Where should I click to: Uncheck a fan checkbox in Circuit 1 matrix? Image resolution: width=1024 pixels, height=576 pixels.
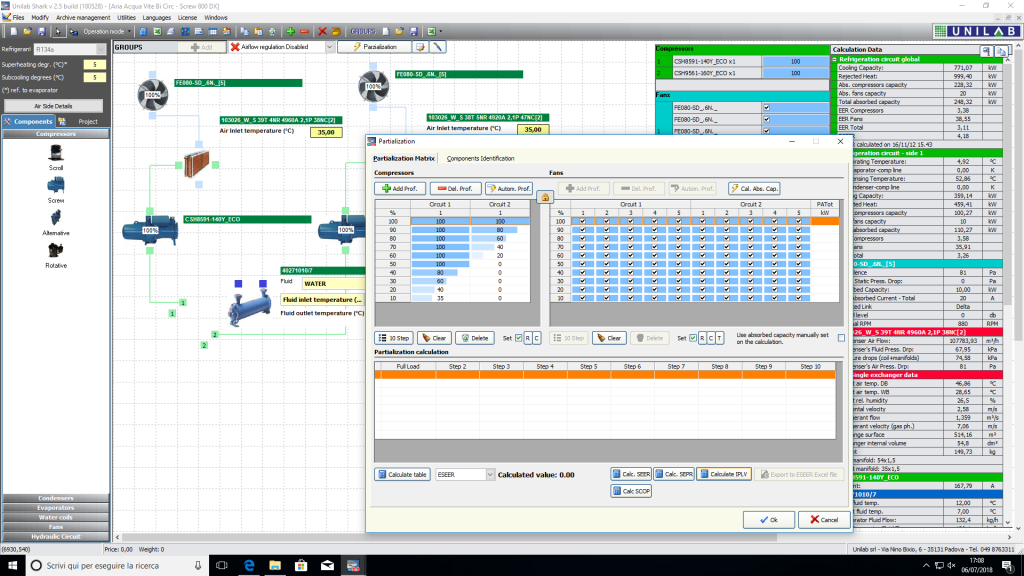point(583,222)
